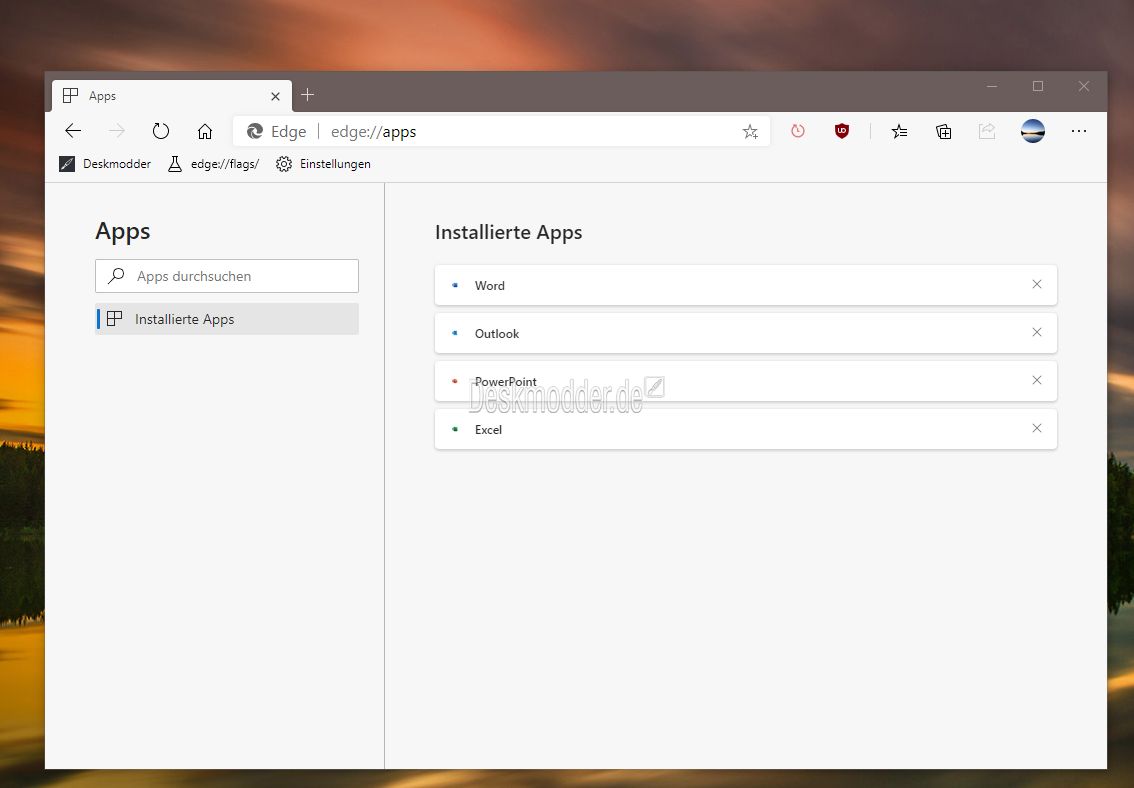The width and height of the screenshot is (1134, 788).
Task: Select Installierte Apps in sidebar
Action: [x=227, y=319]
